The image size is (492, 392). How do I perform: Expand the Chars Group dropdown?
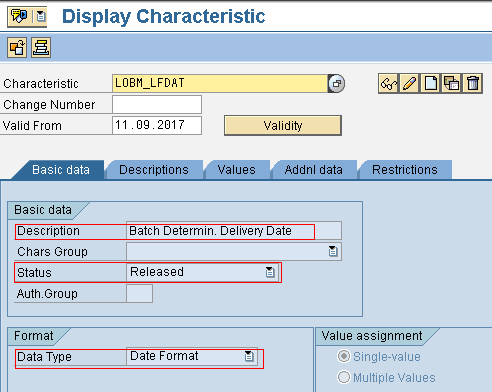(x=333, y=251)
